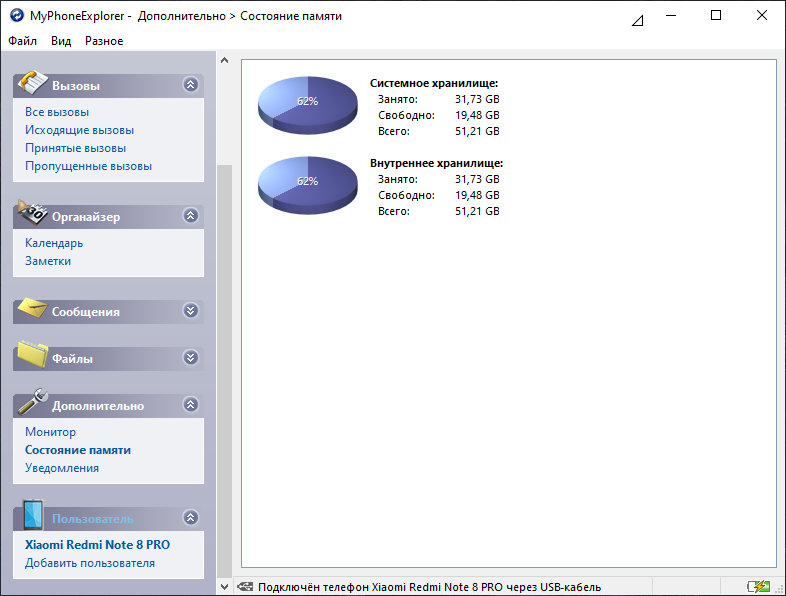Click the Системное хранилище heading
Viewport: 786px width, 596px height.
434,83
